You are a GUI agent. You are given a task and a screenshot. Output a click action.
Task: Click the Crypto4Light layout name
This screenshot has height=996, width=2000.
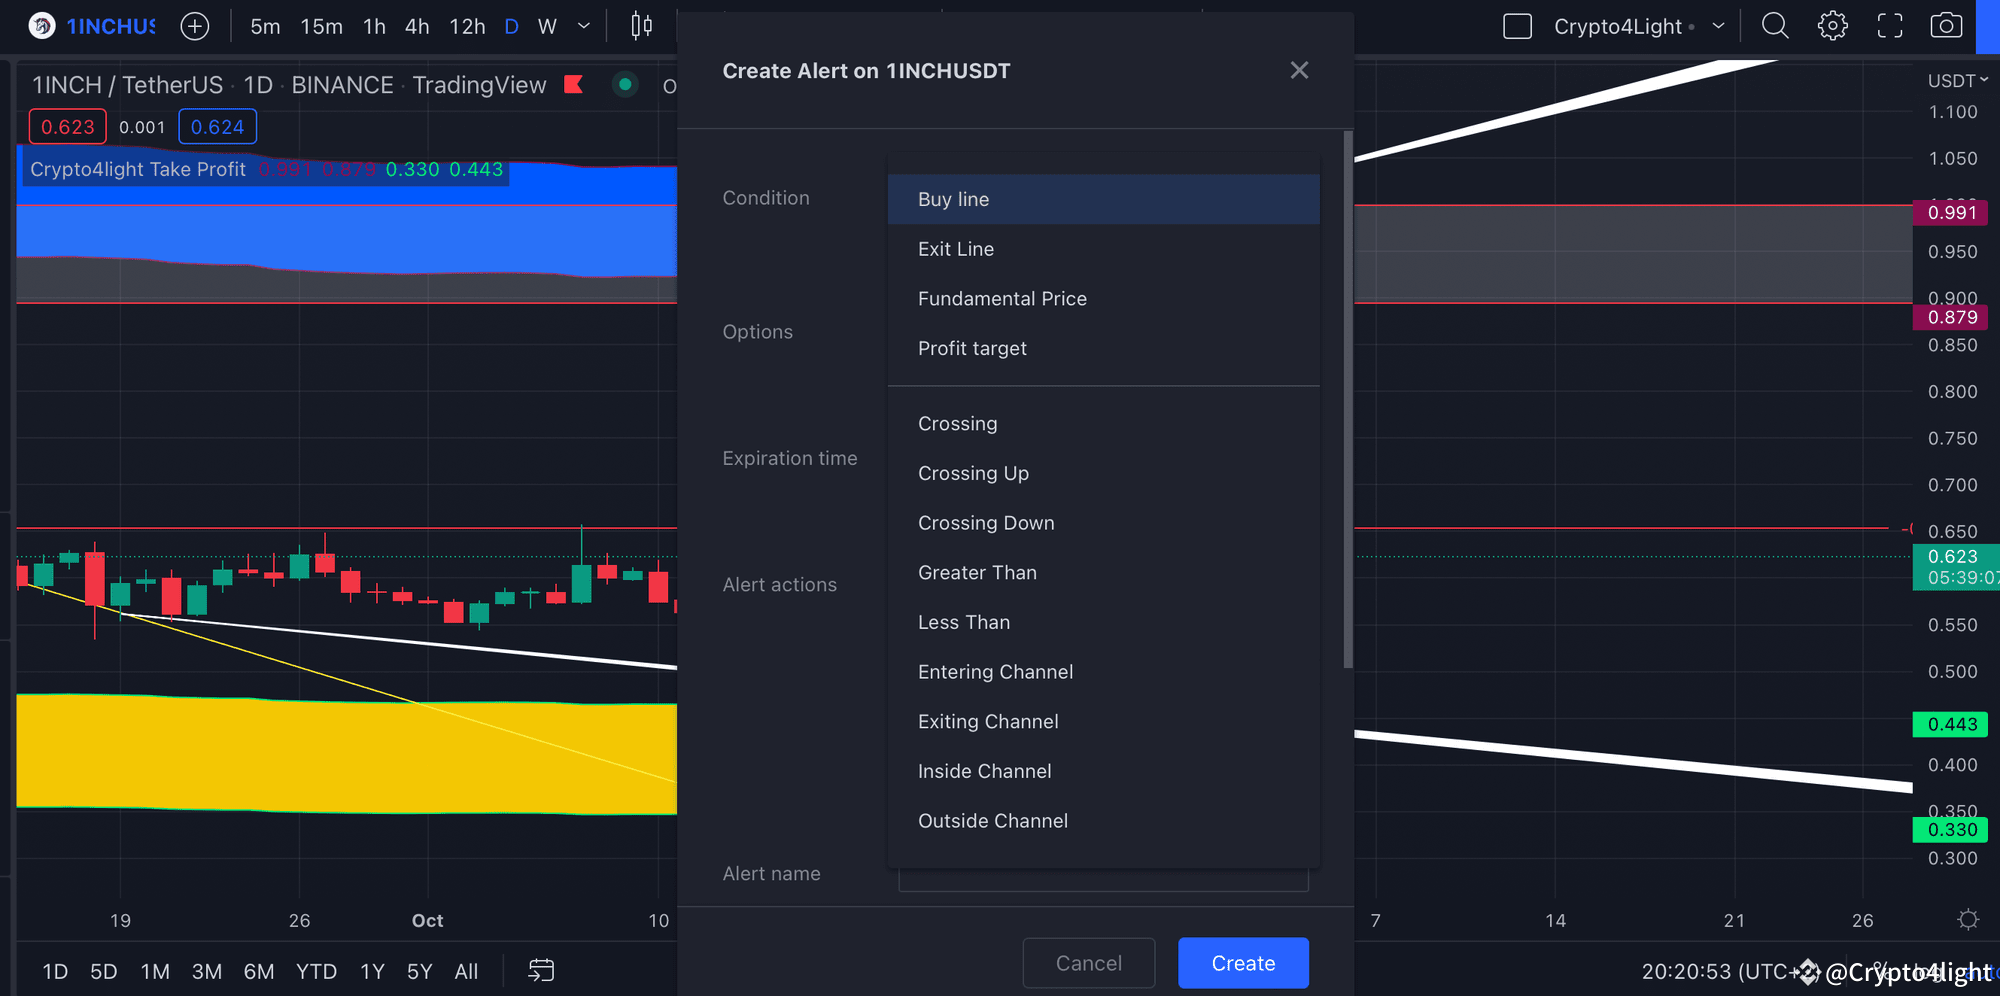1617,27
